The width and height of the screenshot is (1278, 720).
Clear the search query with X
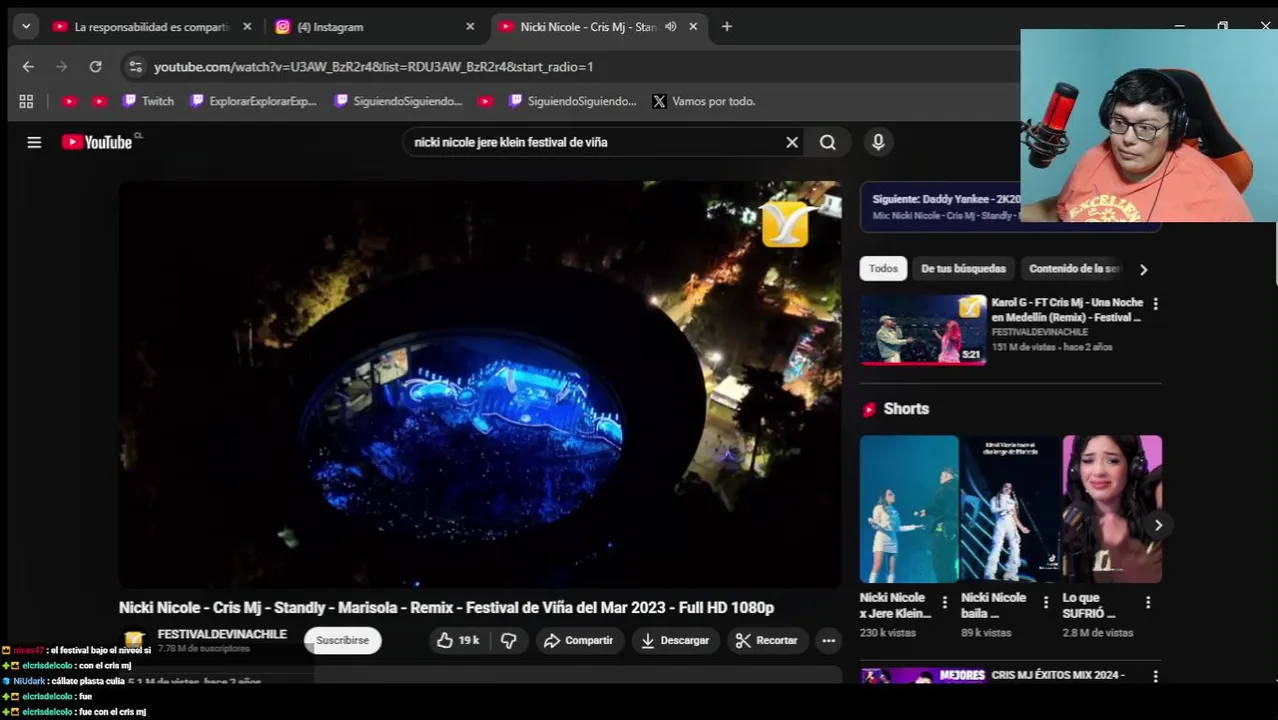[792, 142]
